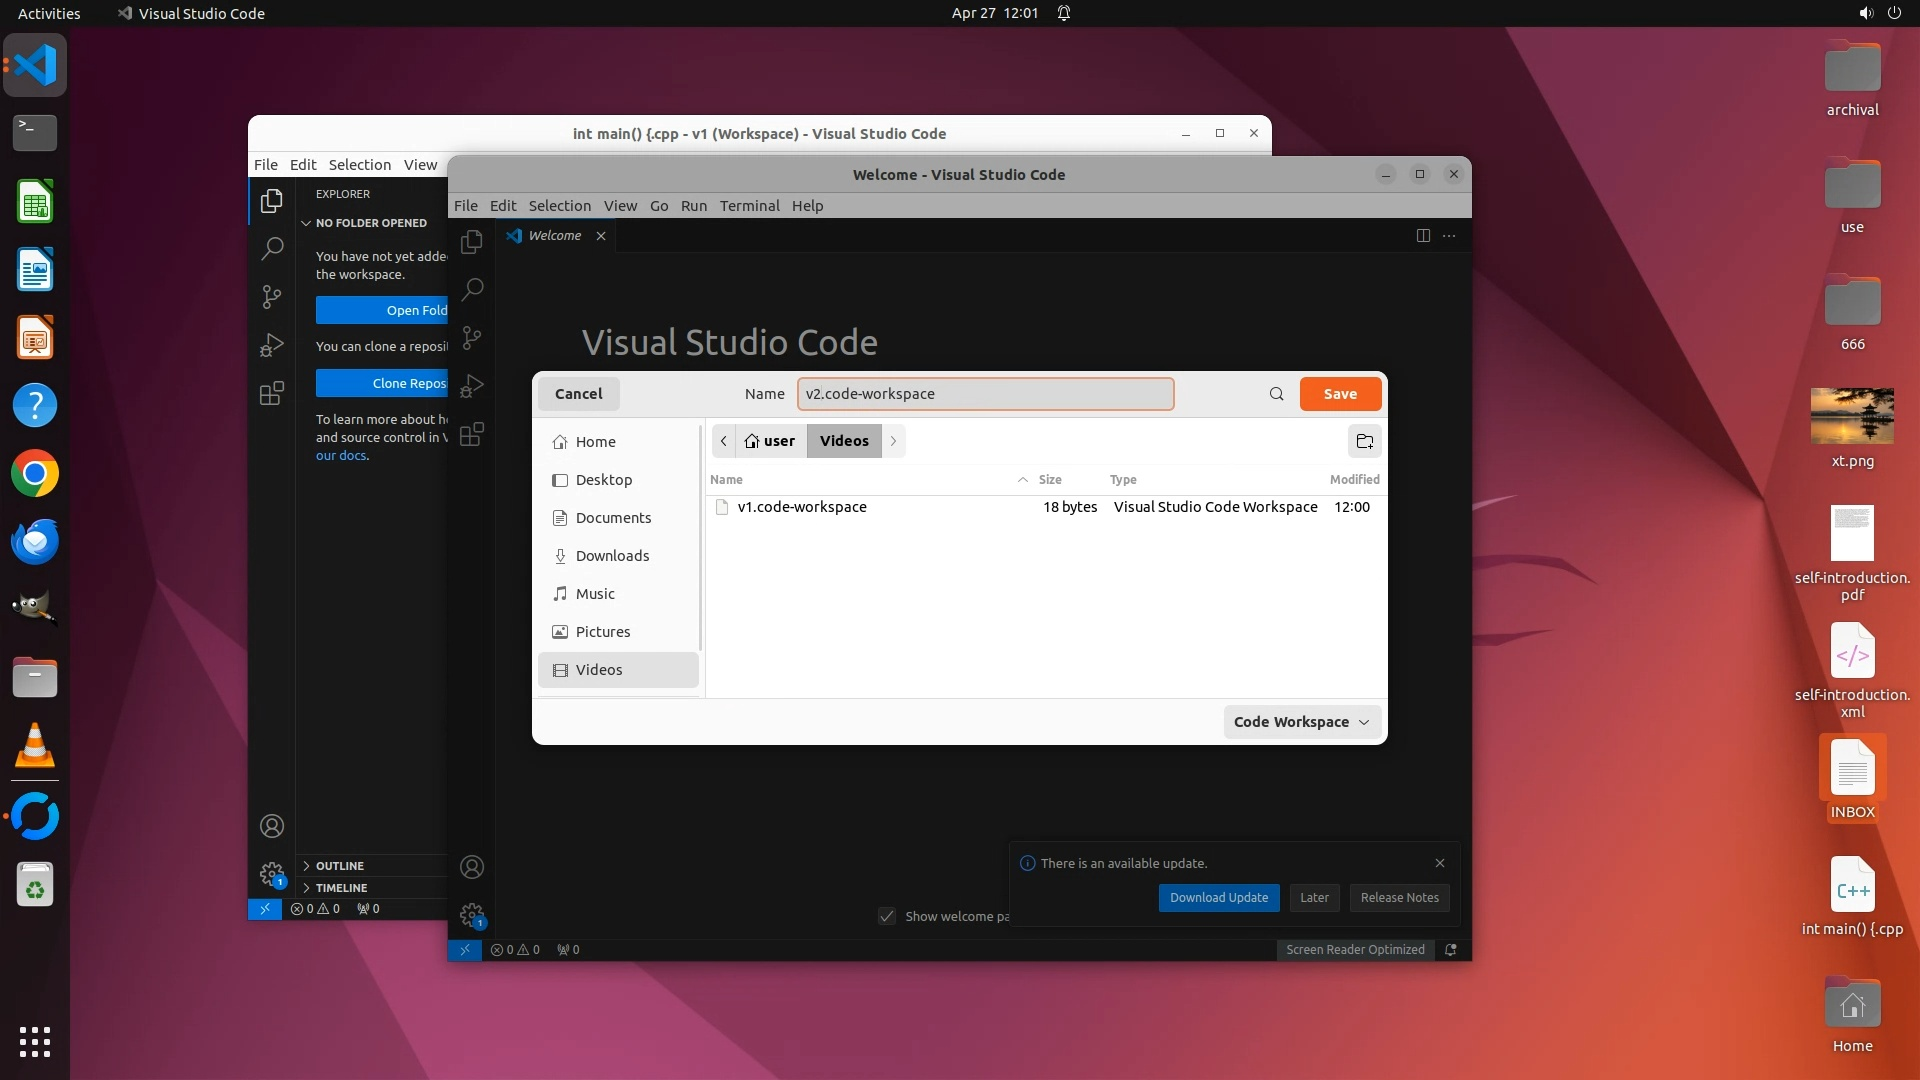The width and height of the screenshot is (1920, 1080).
Task: Collapse the NO FOLDER OPENED section
Action: (x=370, y=223)
